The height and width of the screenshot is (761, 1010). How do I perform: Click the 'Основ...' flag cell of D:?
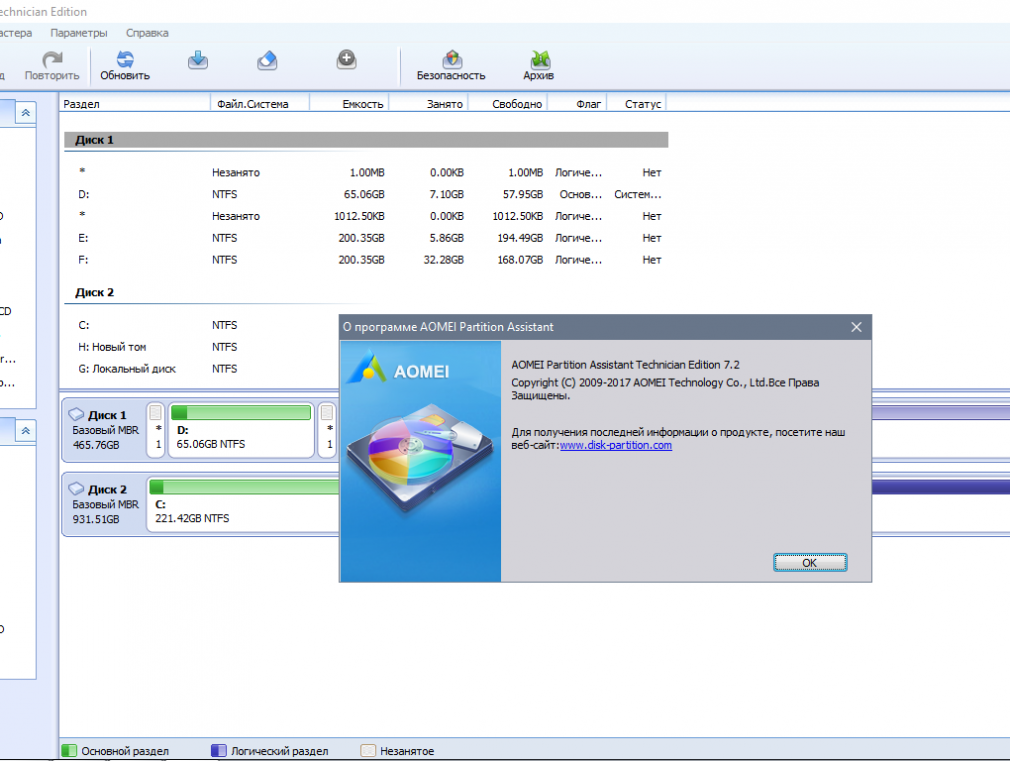[580, 195]
